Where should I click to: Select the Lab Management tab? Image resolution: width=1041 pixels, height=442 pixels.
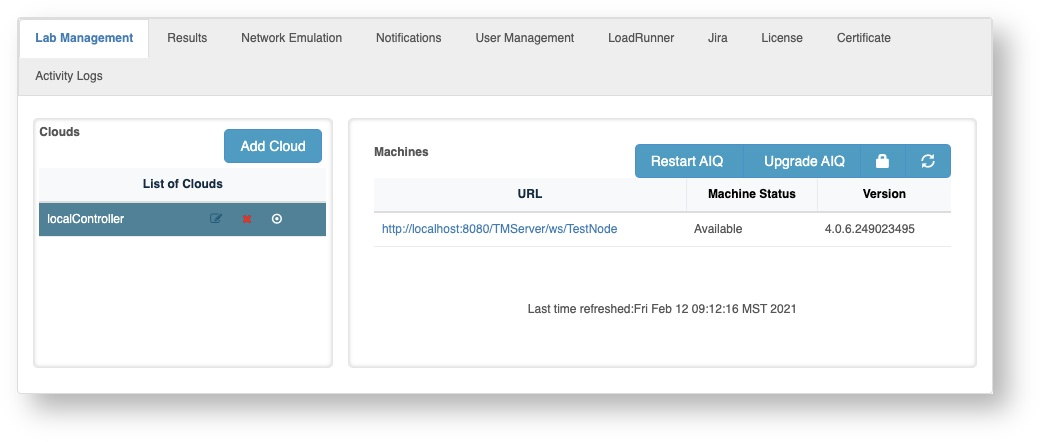(x=84, y=38)
